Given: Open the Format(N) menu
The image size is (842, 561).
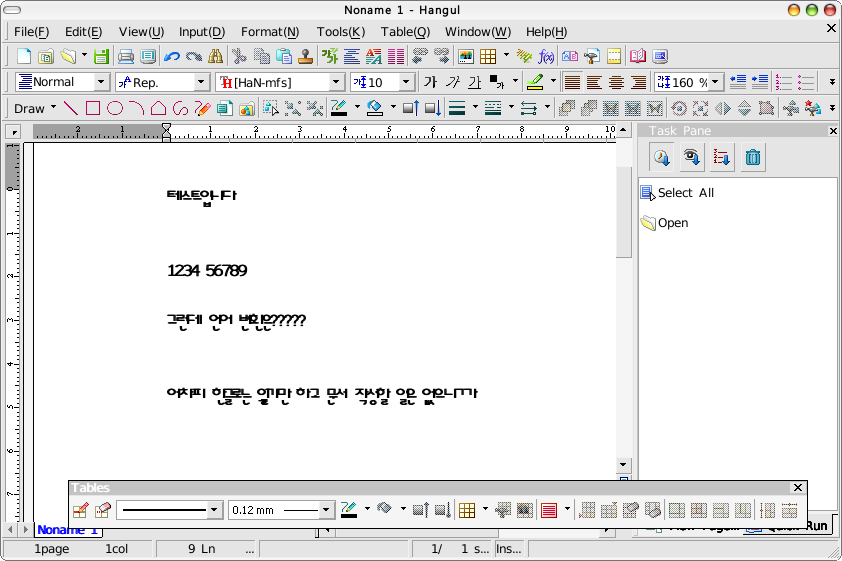Looking at the screenshot, I should click(x=270, y=32).
